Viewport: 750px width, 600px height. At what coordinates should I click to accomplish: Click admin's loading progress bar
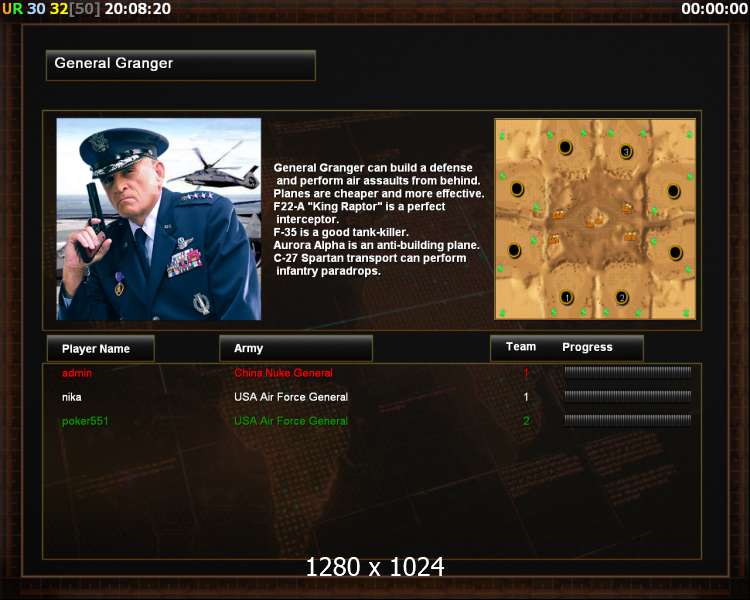pos(628,372)
